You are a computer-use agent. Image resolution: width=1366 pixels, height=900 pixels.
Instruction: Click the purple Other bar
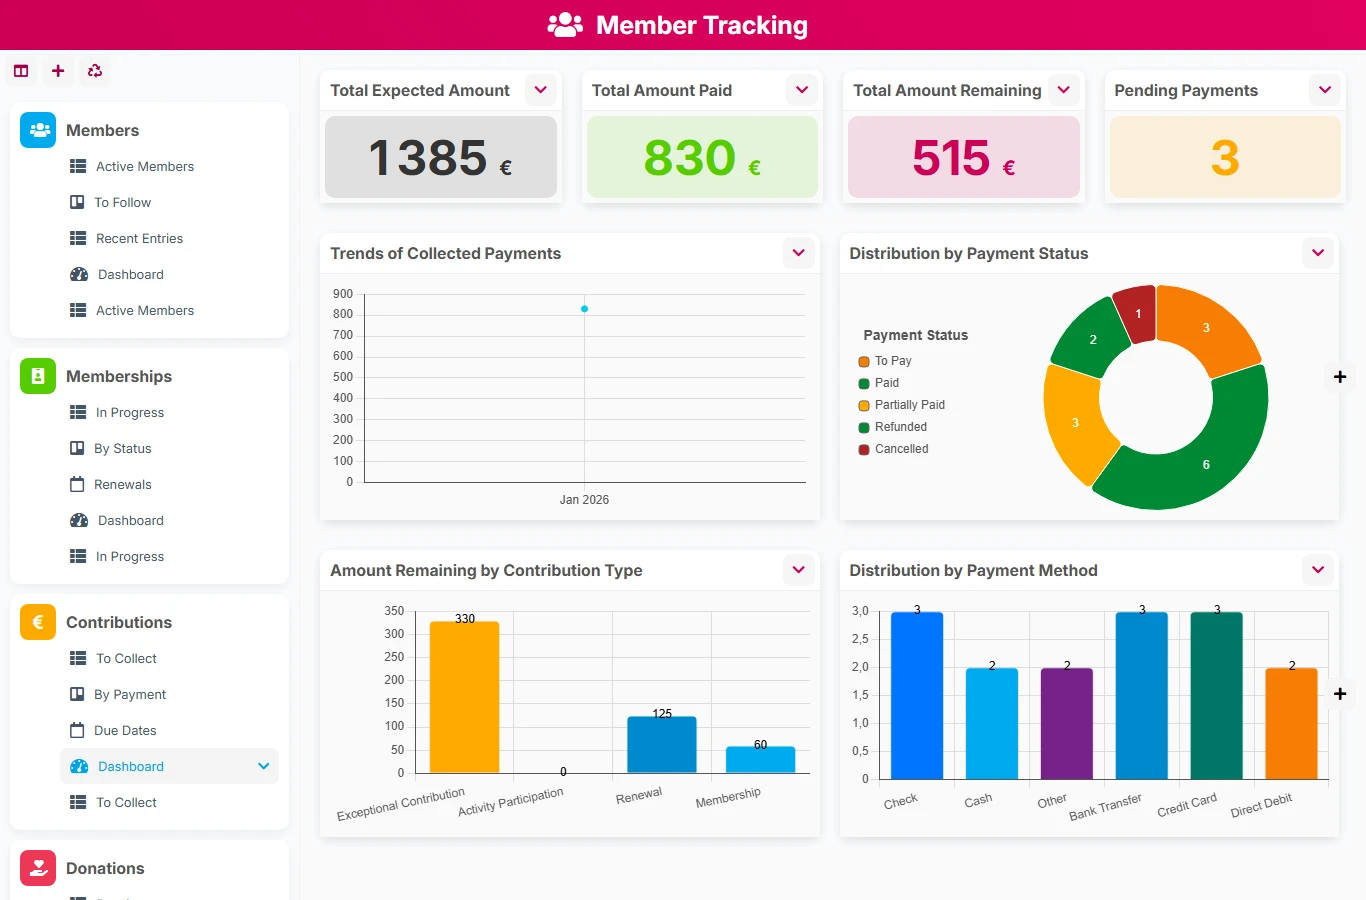(1067, 723)
